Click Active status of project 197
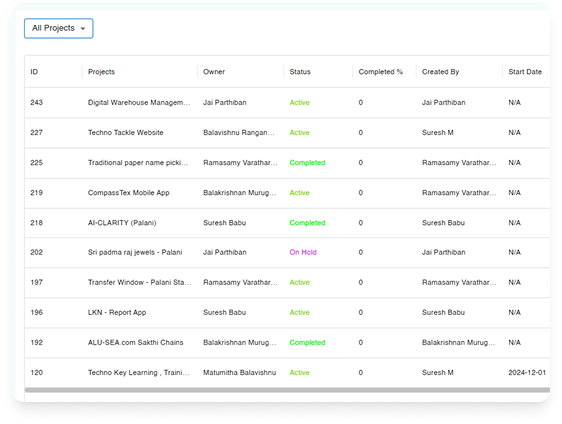The width and height of the screenshot is (562, 424). [x=300, y=282]
